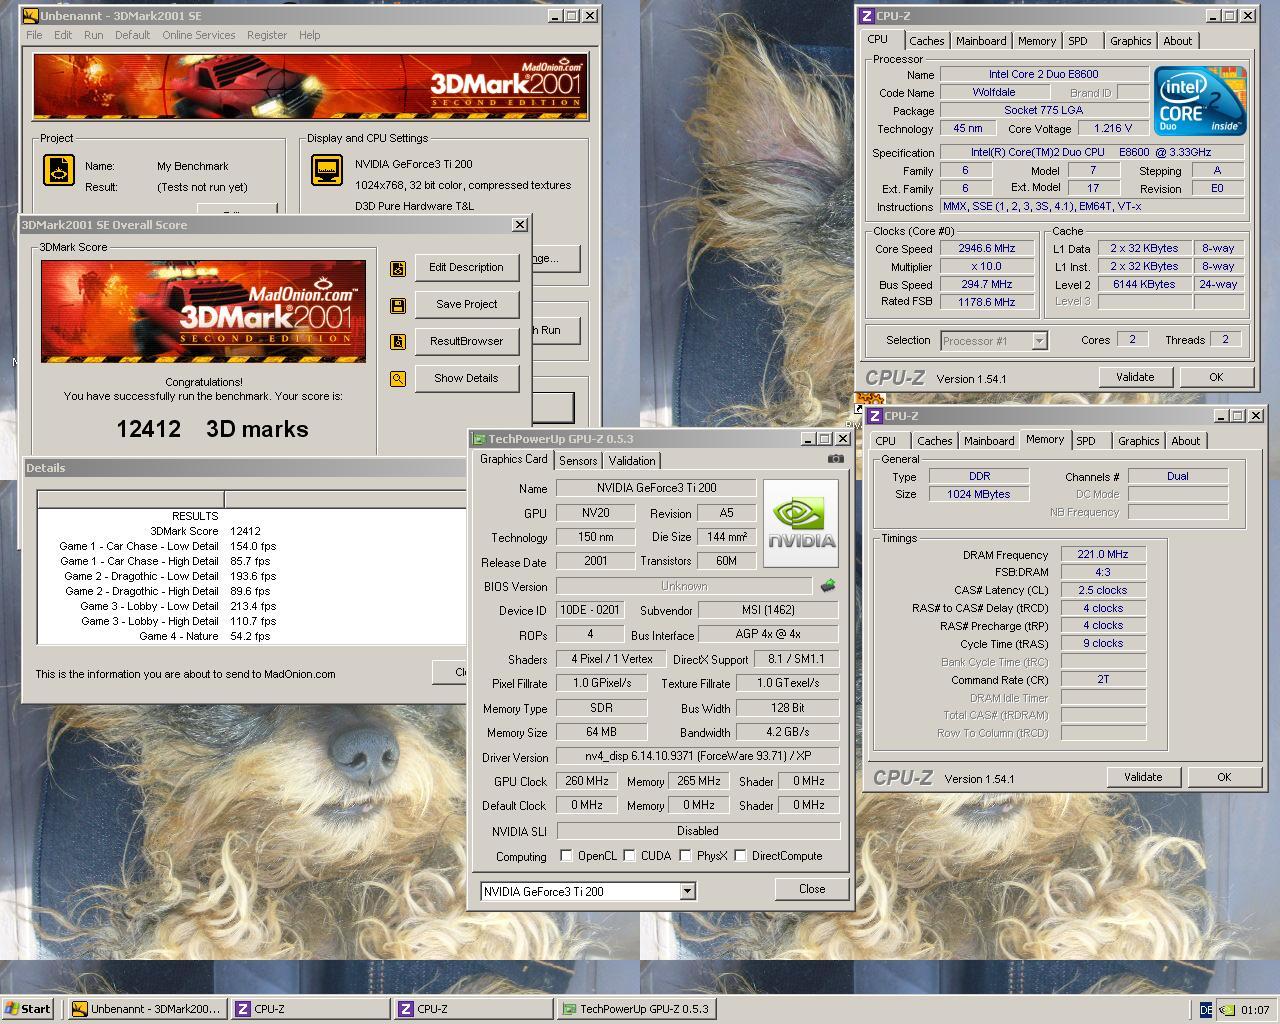Click the Edit Description icon
This screenshot has width=1280, height=1024.
(x=398, y=268)
